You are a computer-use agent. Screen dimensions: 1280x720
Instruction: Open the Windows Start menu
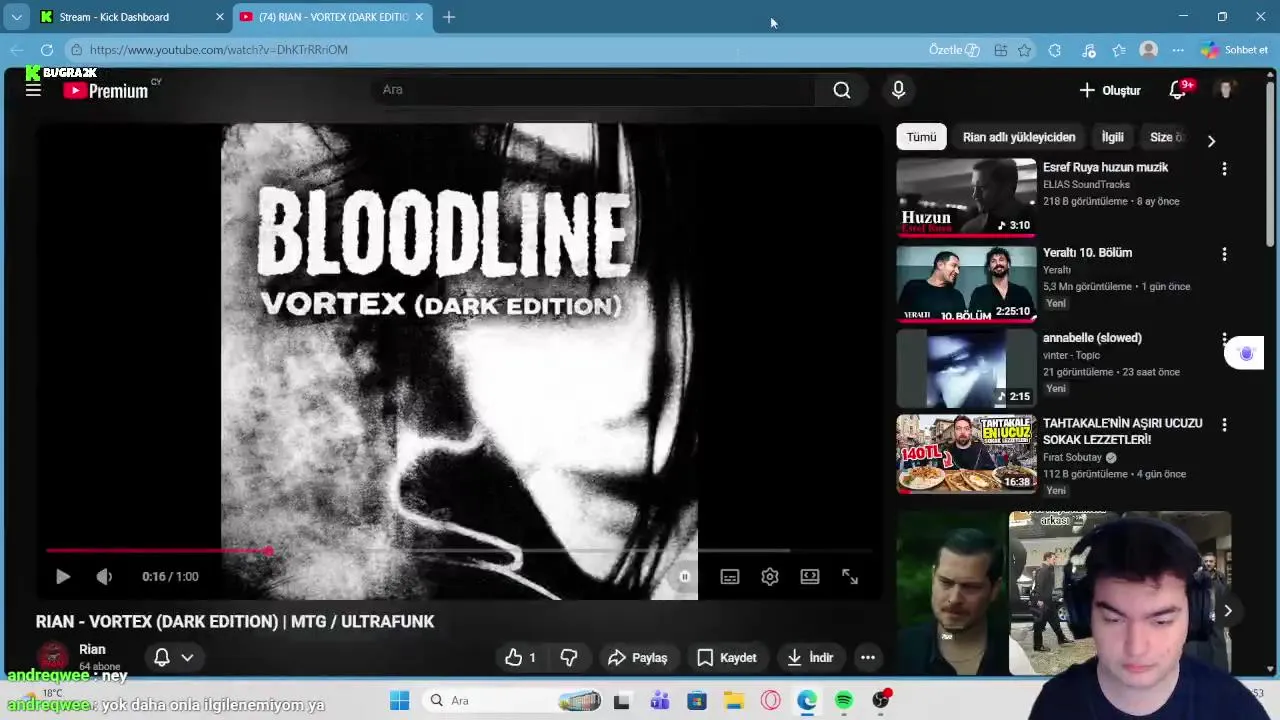point(399,700)
